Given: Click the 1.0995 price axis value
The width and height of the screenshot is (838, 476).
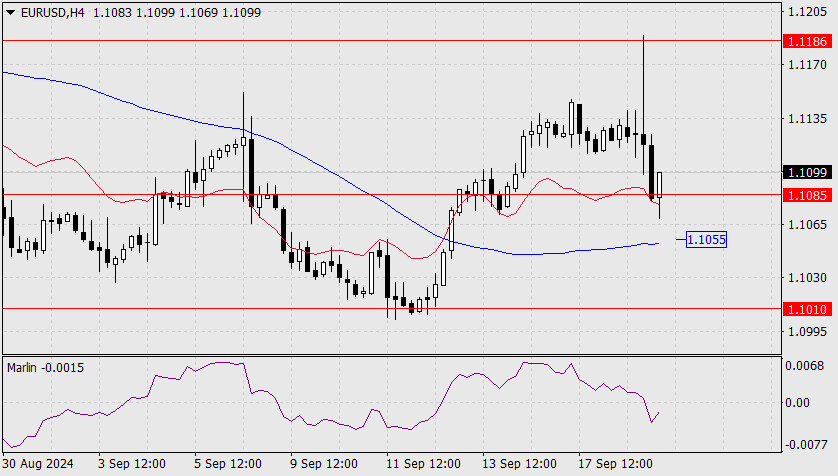Looking at the screenshot, I should (x=807, y=332).
